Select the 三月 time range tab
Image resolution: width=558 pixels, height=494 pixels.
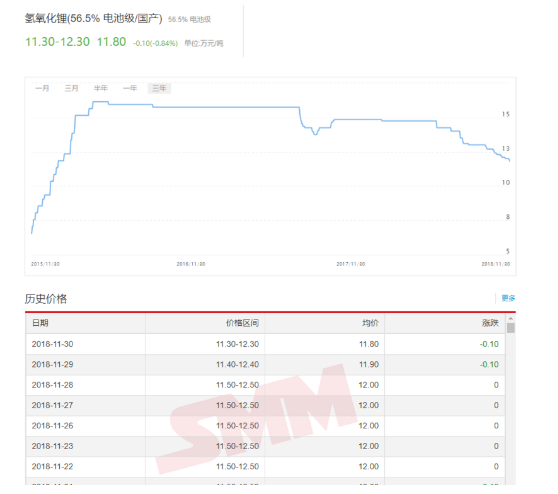tap(72, 88)
